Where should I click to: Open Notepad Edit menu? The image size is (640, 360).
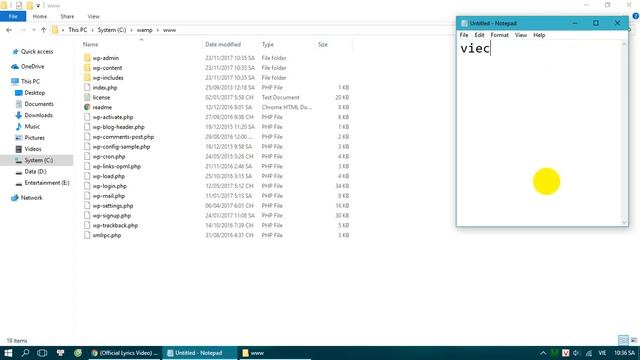click(x=479, y=35)
